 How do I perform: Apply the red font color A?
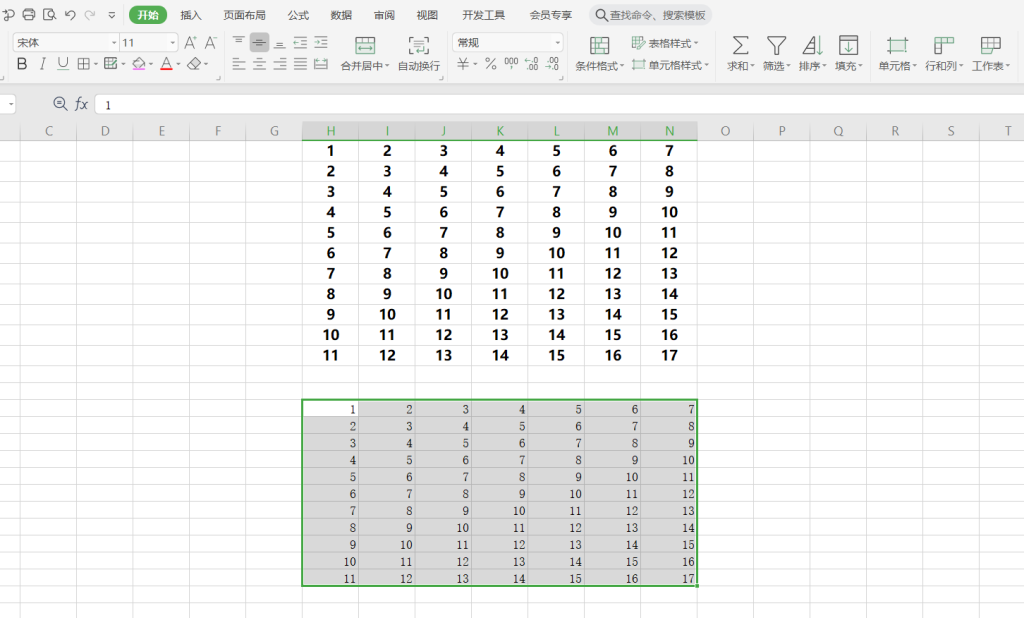click(166, 63)
